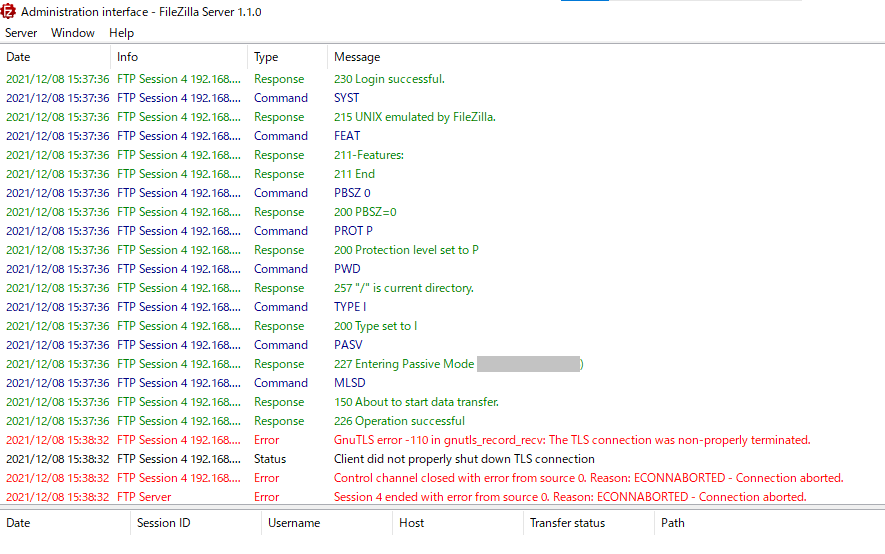Click the Path column header
885x554 pixels.
(770, 523)
